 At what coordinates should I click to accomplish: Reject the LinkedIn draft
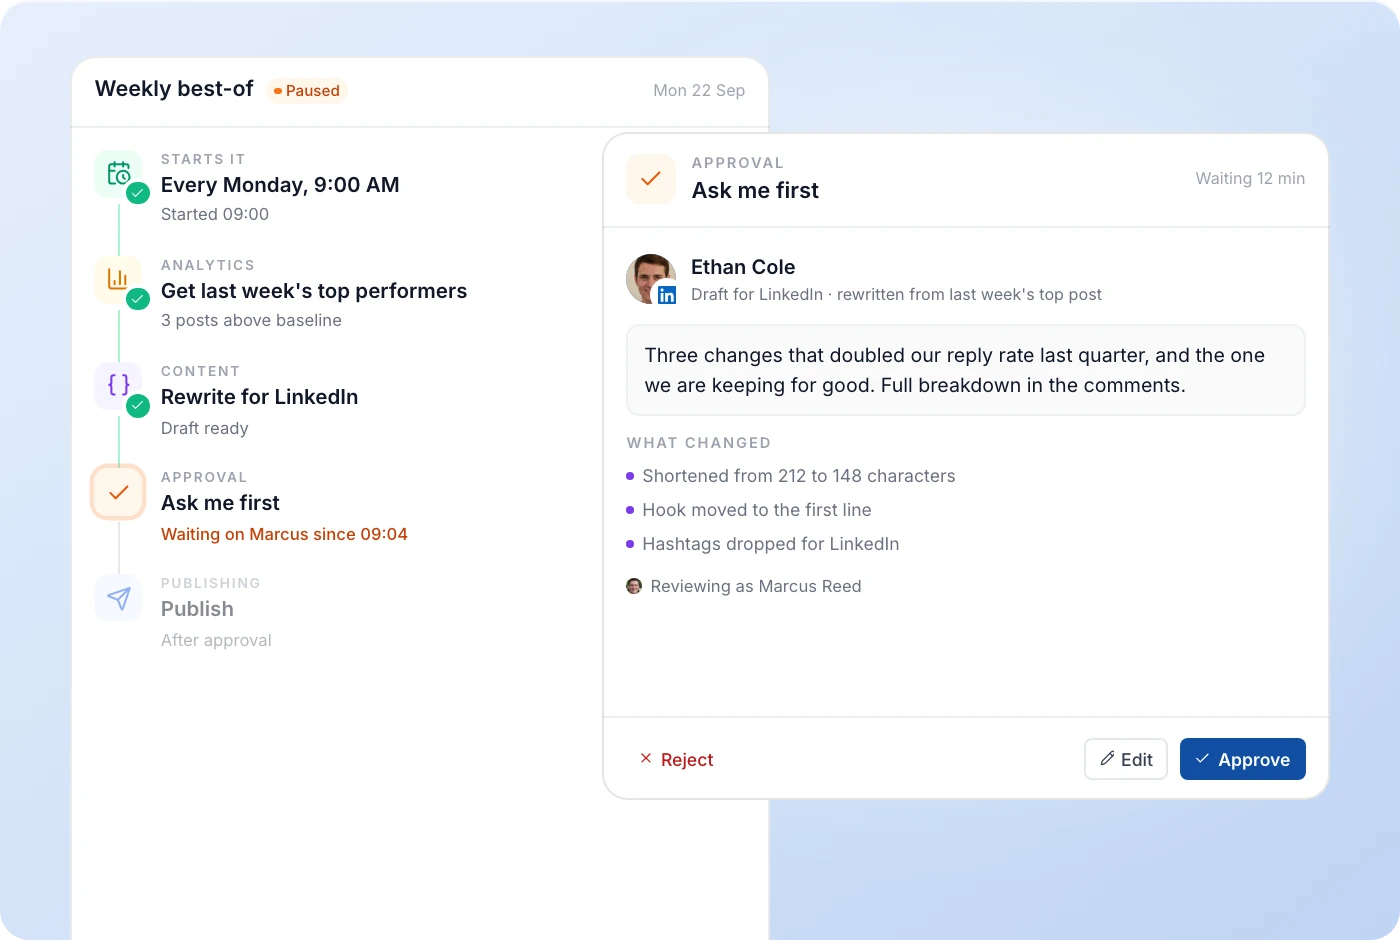coord(676,759)
